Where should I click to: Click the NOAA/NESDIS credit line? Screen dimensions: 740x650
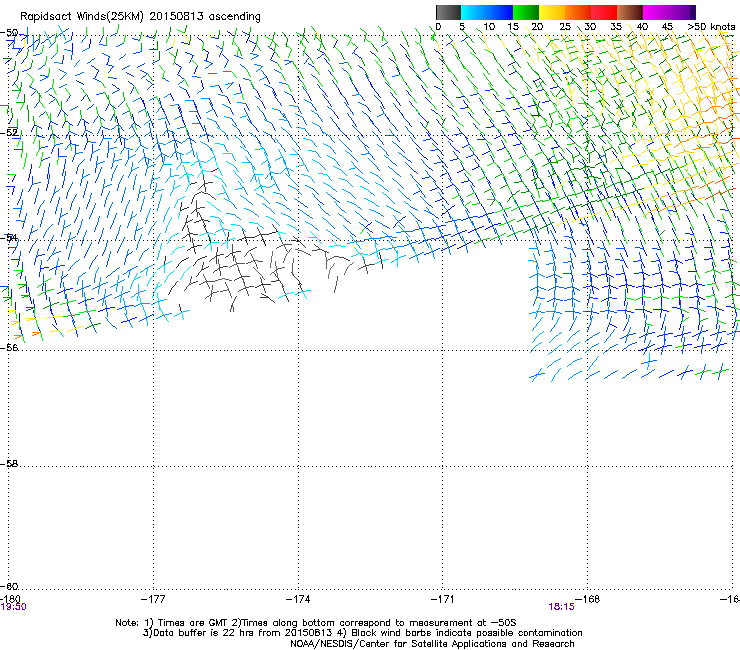click(432, 644)
